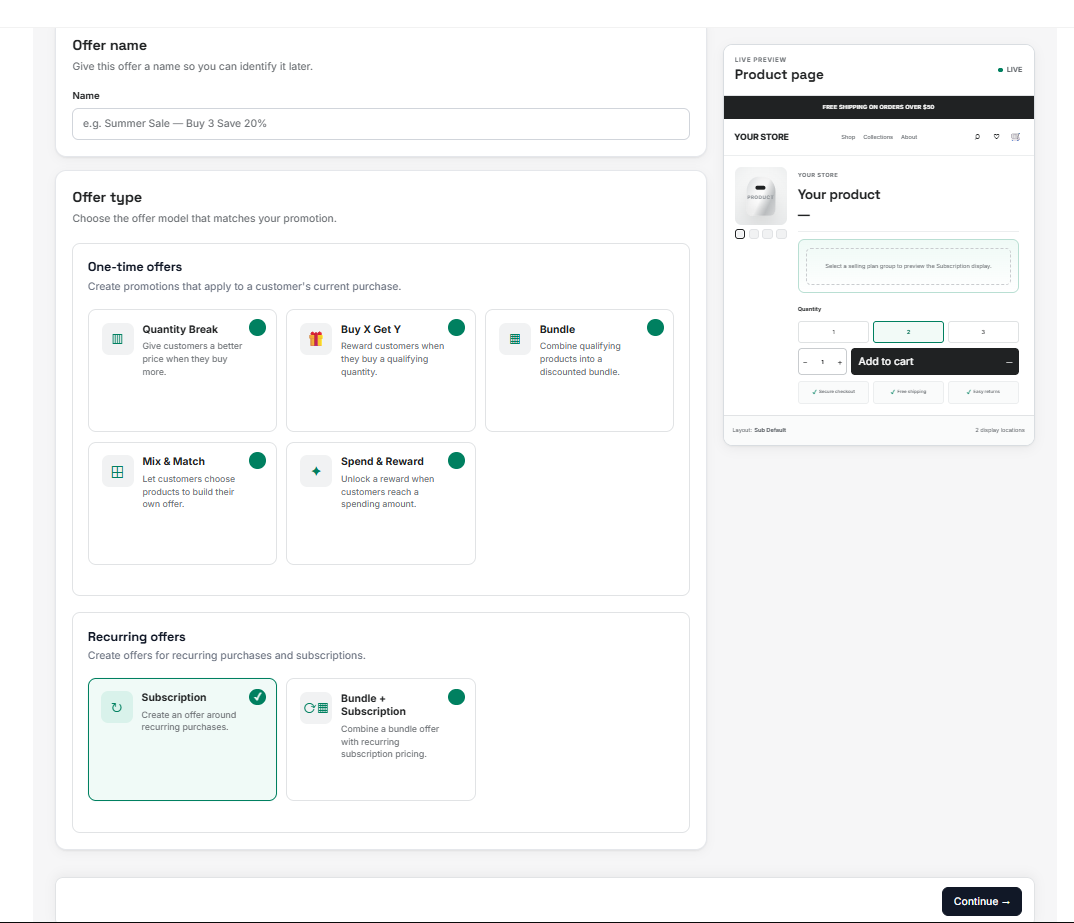This screenshot has width=1074, height=923.
Task: Click the 'Spend & Reward' card title
Action: click(382, 462)
